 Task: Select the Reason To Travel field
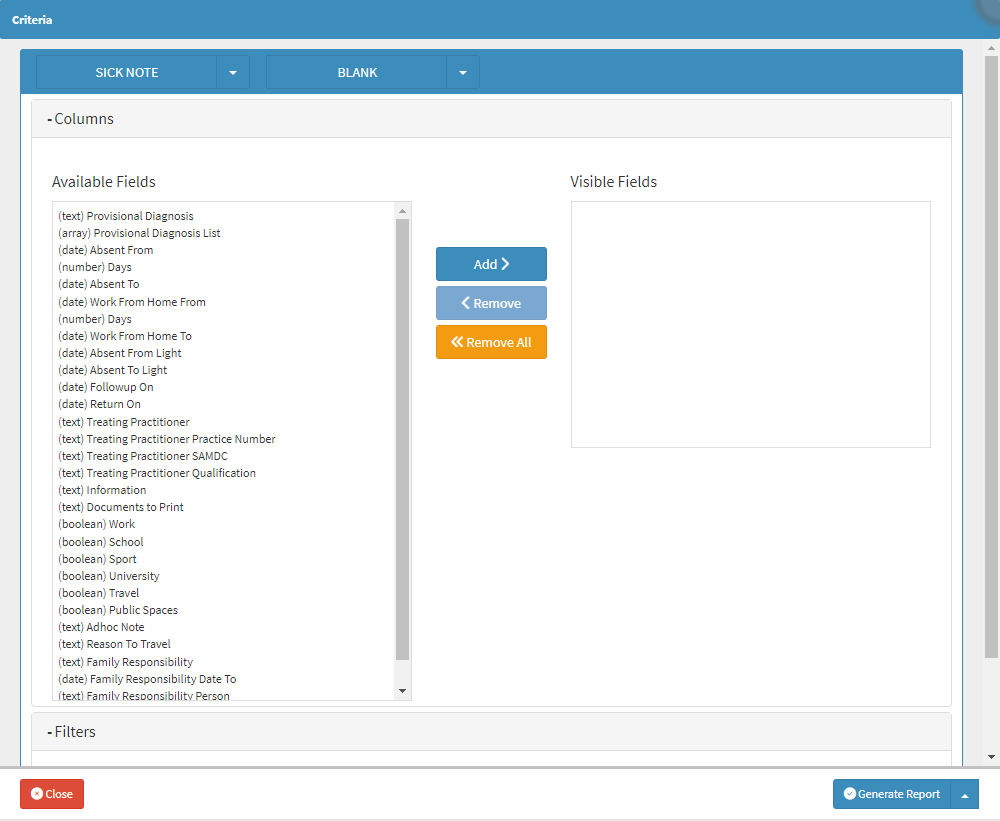pyautogui.click(x=114, y=644)
